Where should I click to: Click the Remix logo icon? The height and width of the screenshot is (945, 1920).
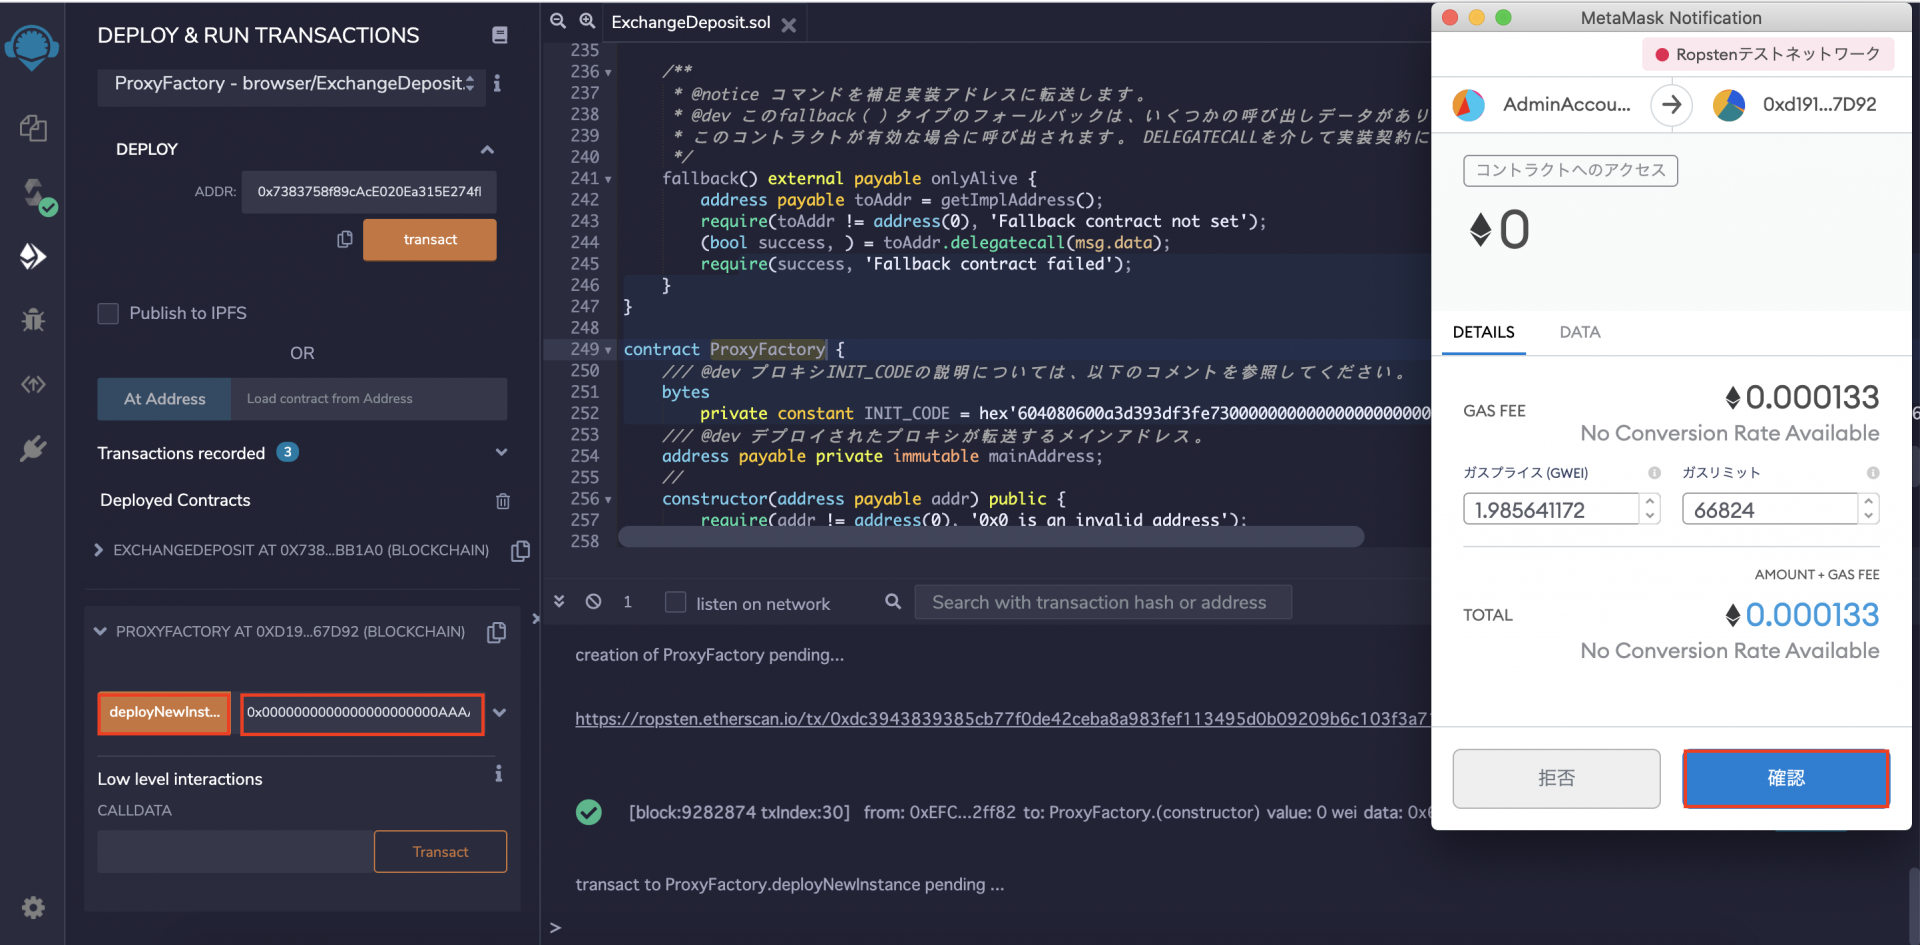pyautogui.click(x=32, y=47)
